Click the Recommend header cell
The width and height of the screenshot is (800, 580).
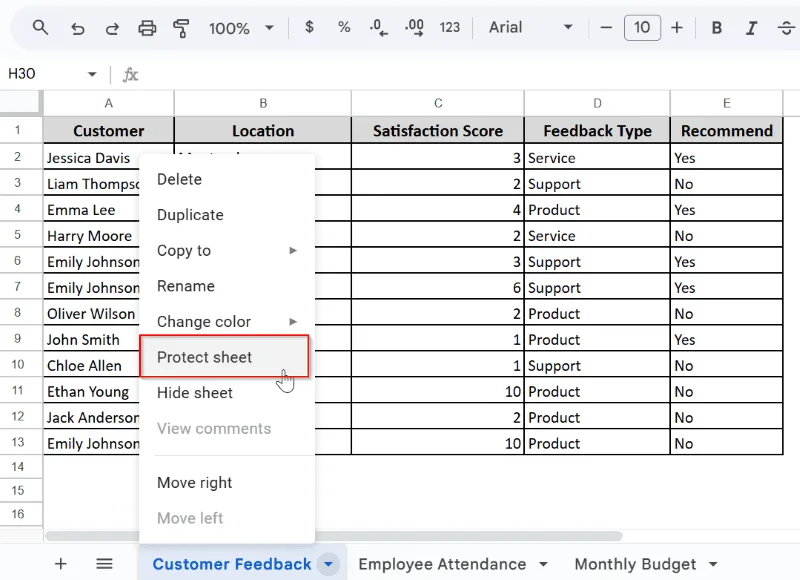[x=727, y=131]
